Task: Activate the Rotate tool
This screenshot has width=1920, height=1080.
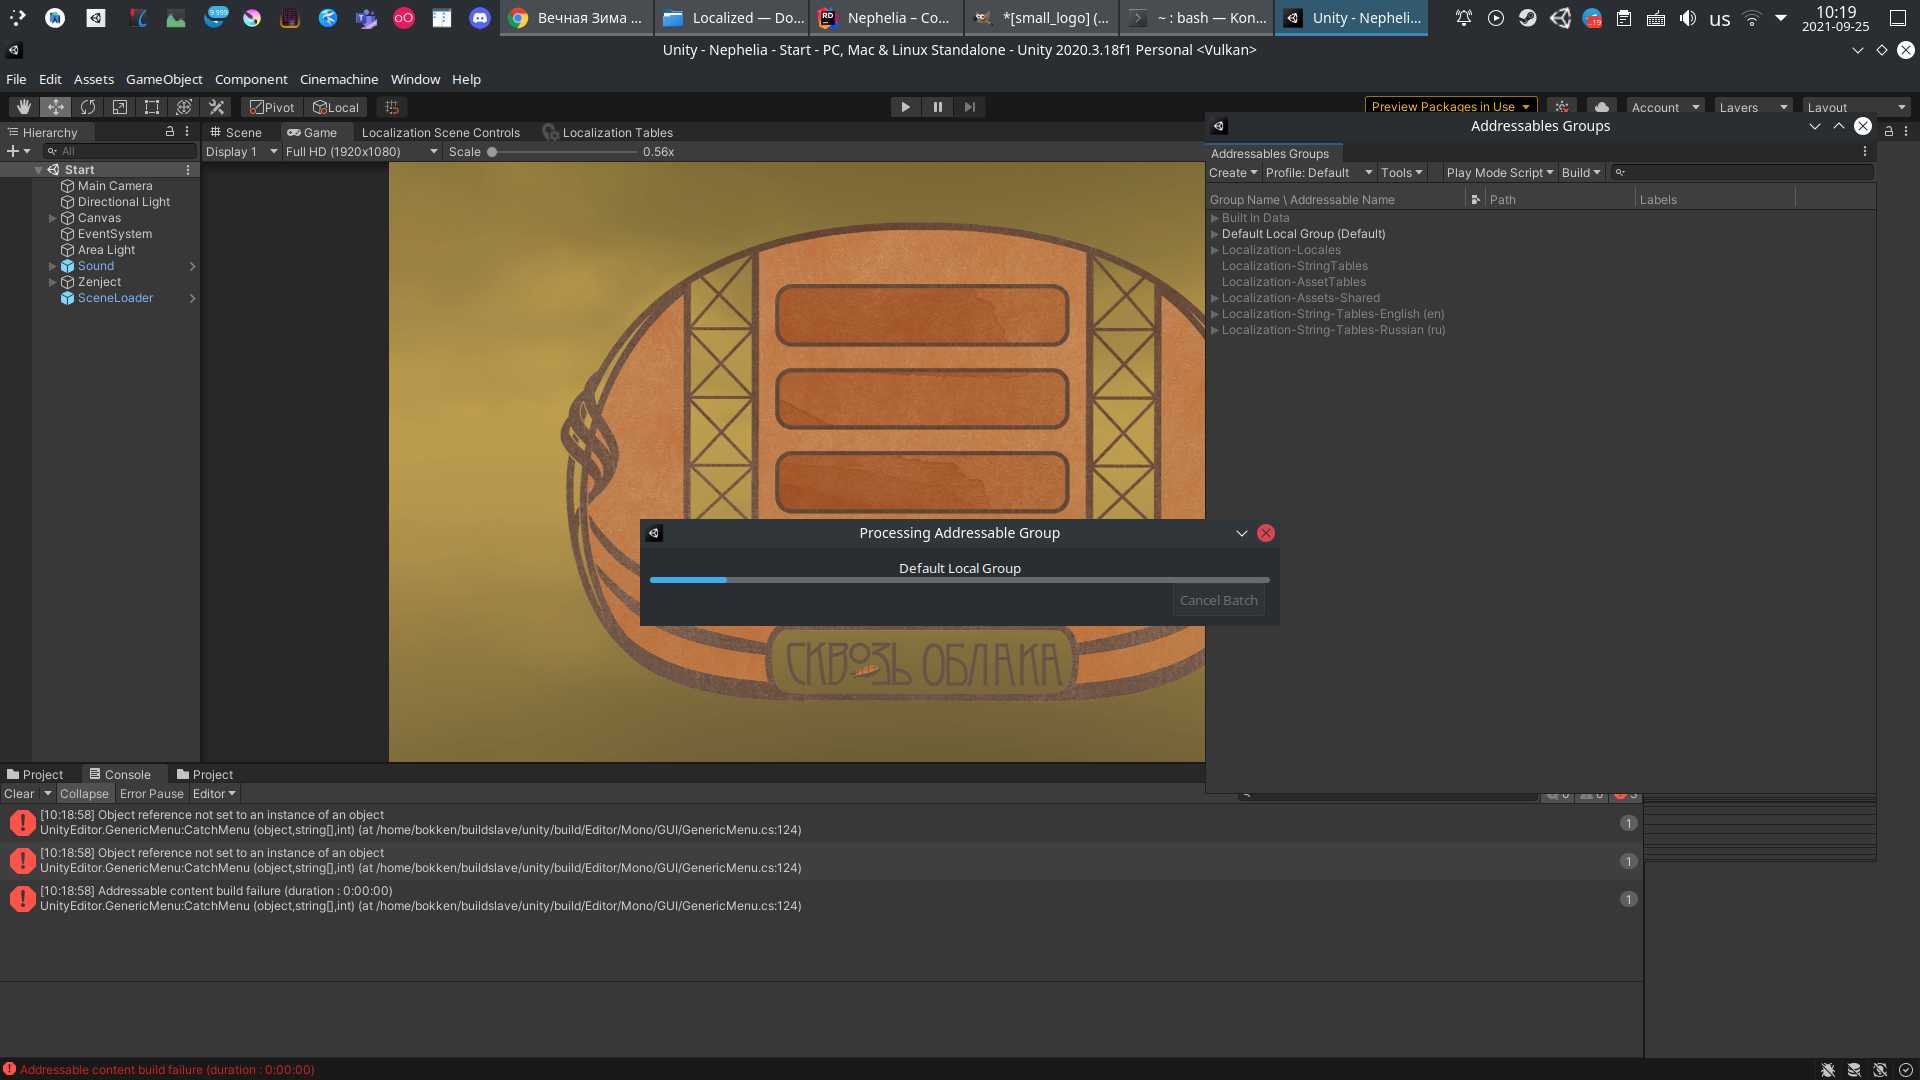Action: 88,107
